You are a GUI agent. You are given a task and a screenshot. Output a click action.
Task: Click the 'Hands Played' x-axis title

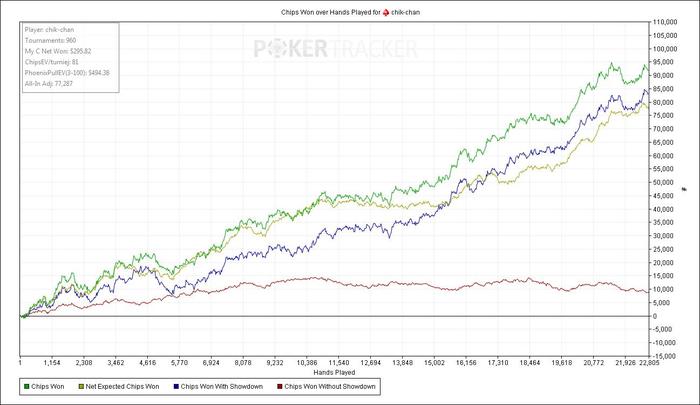(x=334, y=372)
